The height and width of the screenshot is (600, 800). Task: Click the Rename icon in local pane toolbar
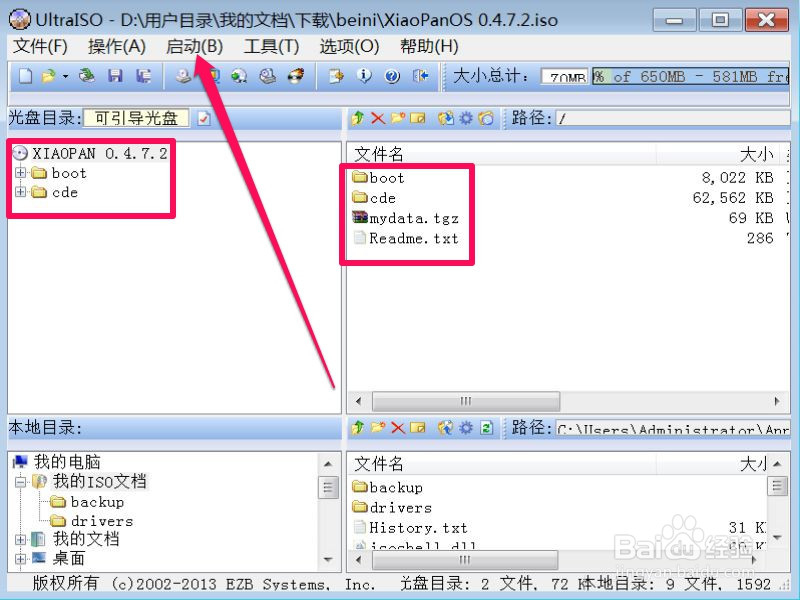click(x=418, y=428)
